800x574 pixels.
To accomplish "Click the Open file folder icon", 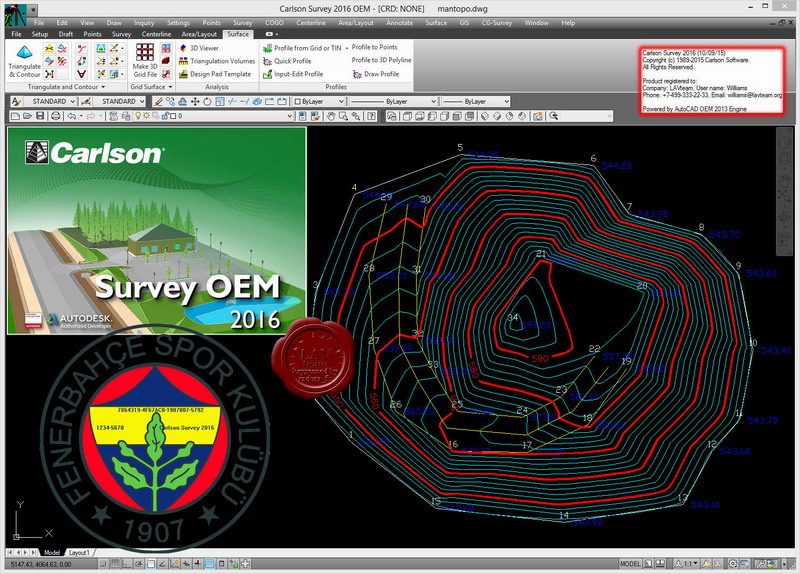I will [28, 116].
